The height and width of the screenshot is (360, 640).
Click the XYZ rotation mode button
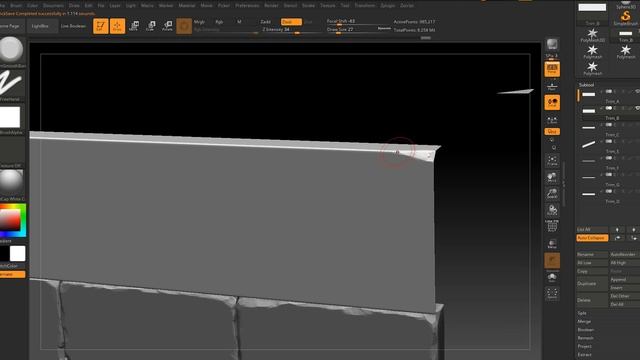(552, 131)
